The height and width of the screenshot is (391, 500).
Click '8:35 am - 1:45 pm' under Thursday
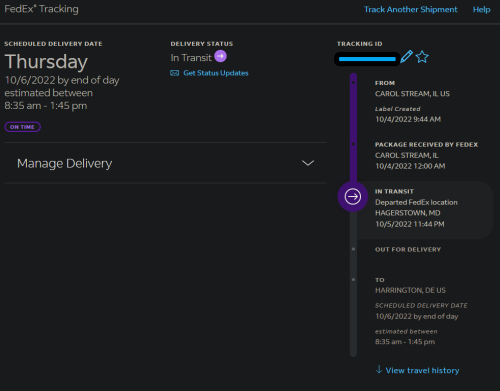[x=46, y=106]
